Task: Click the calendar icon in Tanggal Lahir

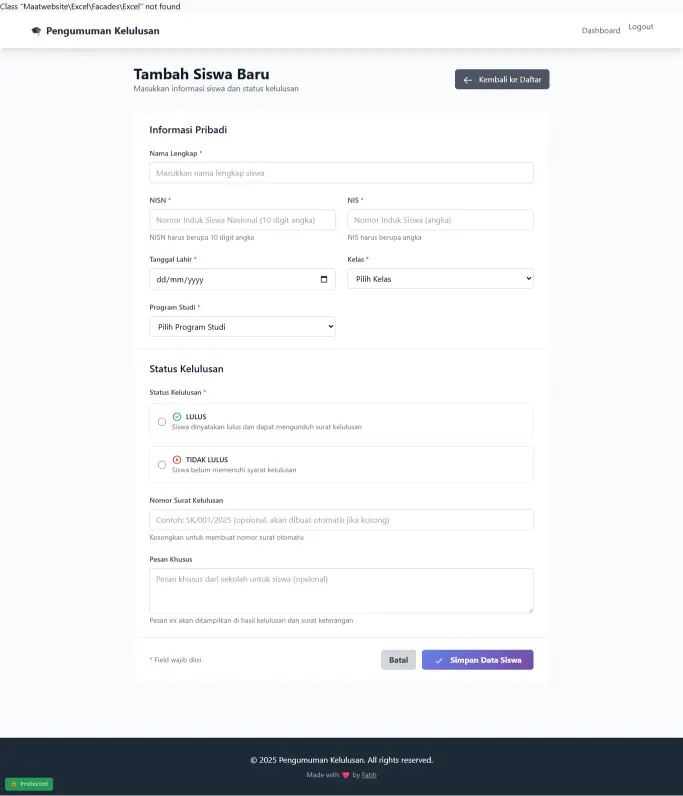Action: (324, 279)
